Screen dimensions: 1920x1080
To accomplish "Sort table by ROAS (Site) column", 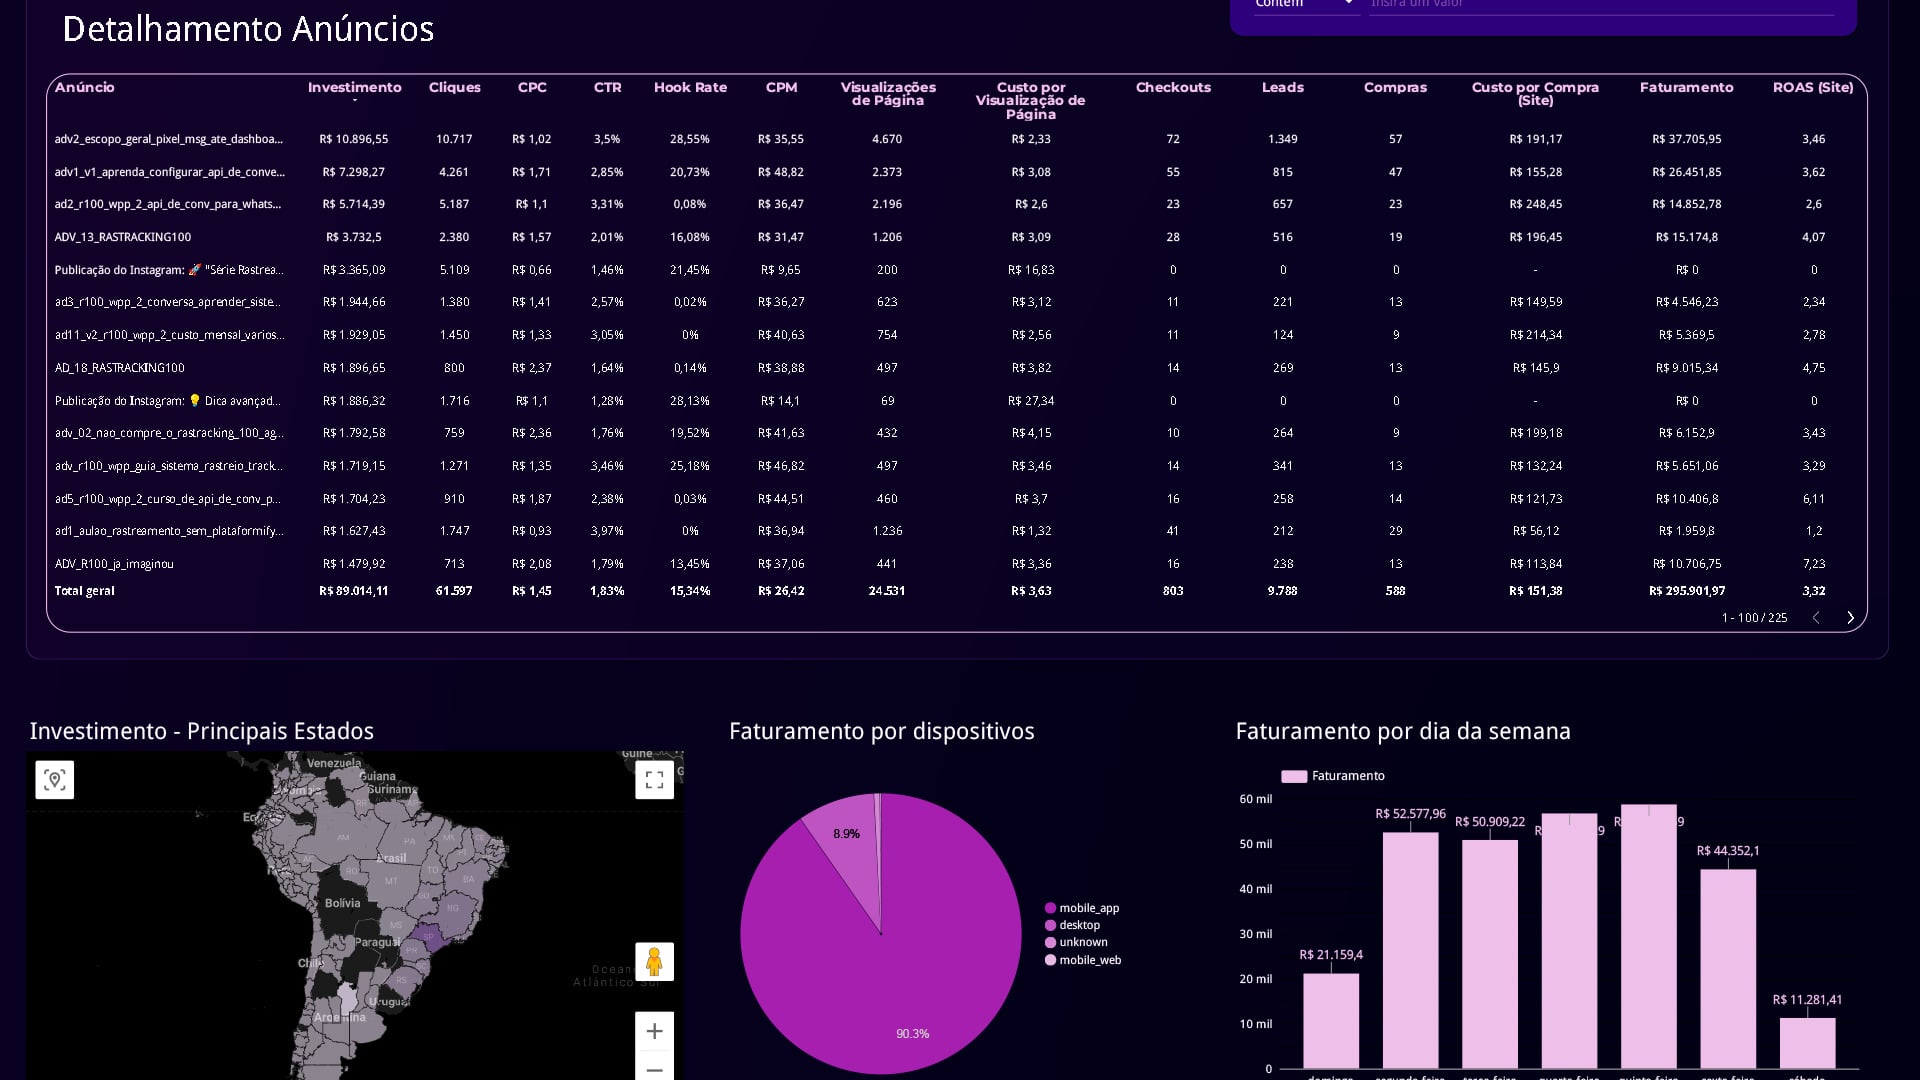I will coord(1813,87).
